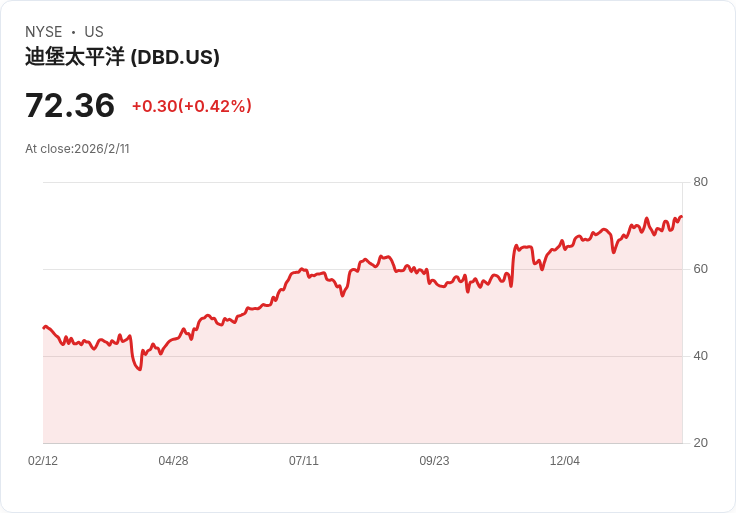This screenshot has width=736, height=513.
Task: Click the 07/11 date label on x-axis
Action: [304, 461]
